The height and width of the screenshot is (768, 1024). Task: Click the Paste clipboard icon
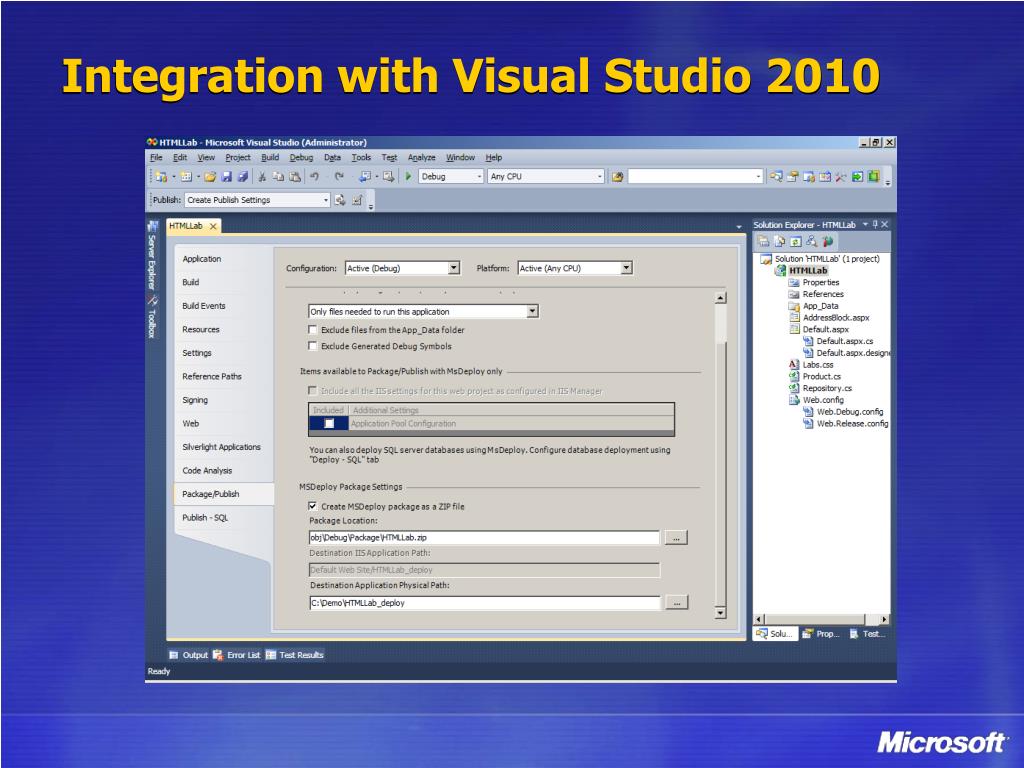click(x=295, y=177)
